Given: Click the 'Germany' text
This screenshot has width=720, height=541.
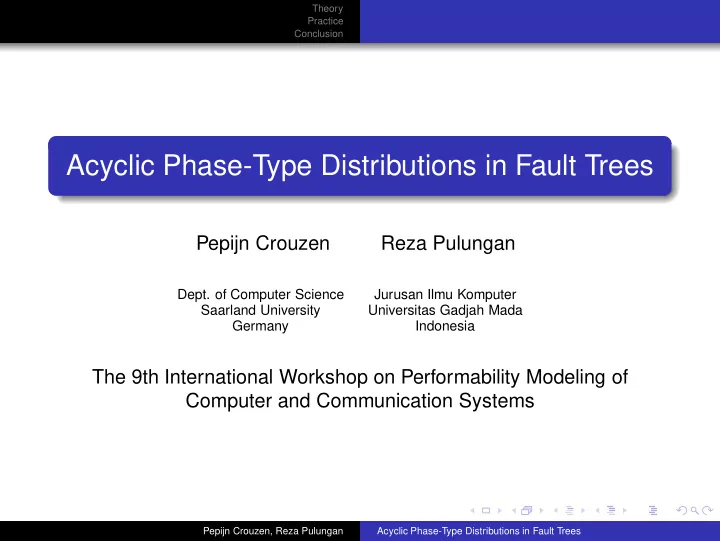Looking at the screenshot, I should (260, 326).
